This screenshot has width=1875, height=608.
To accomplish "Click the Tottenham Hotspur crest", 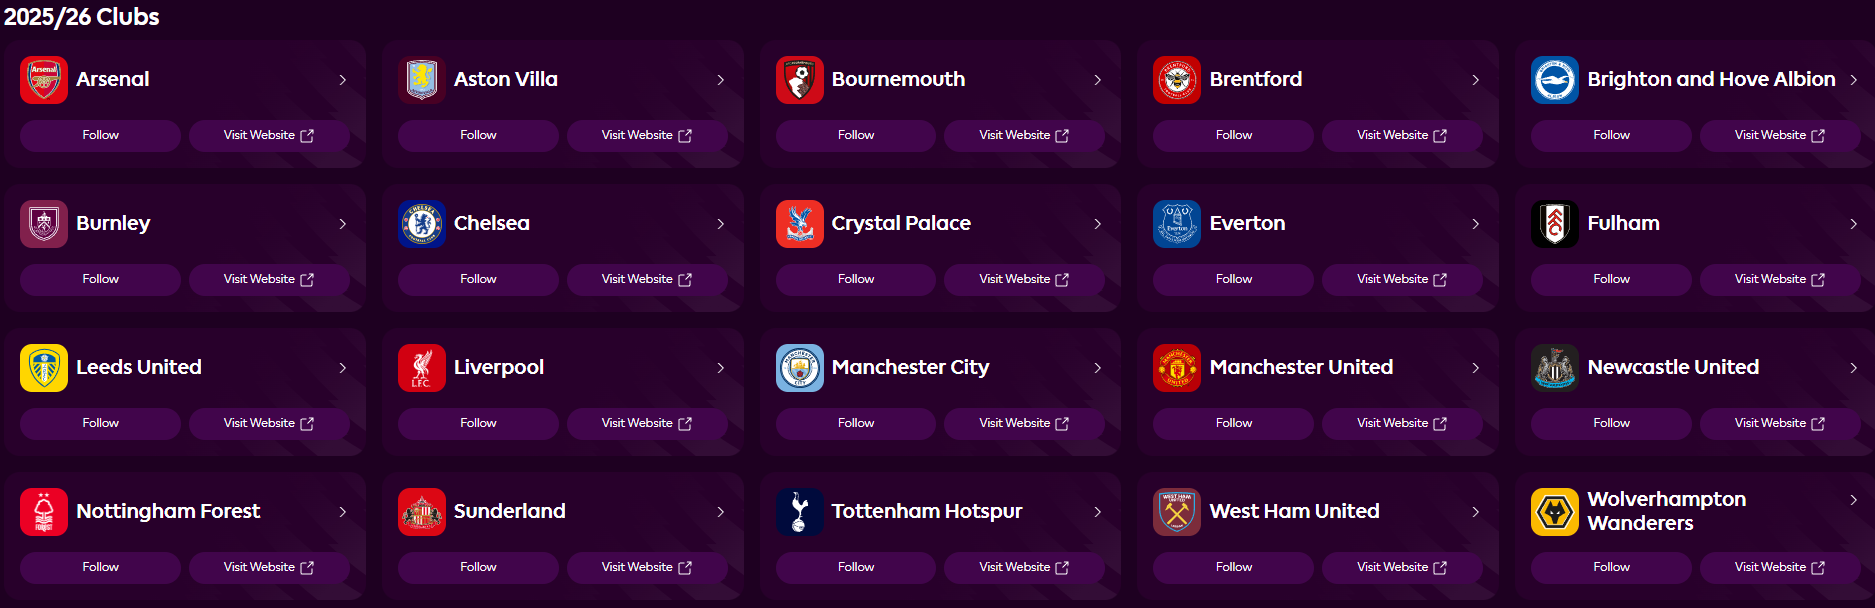I will [x=799, y=511].
